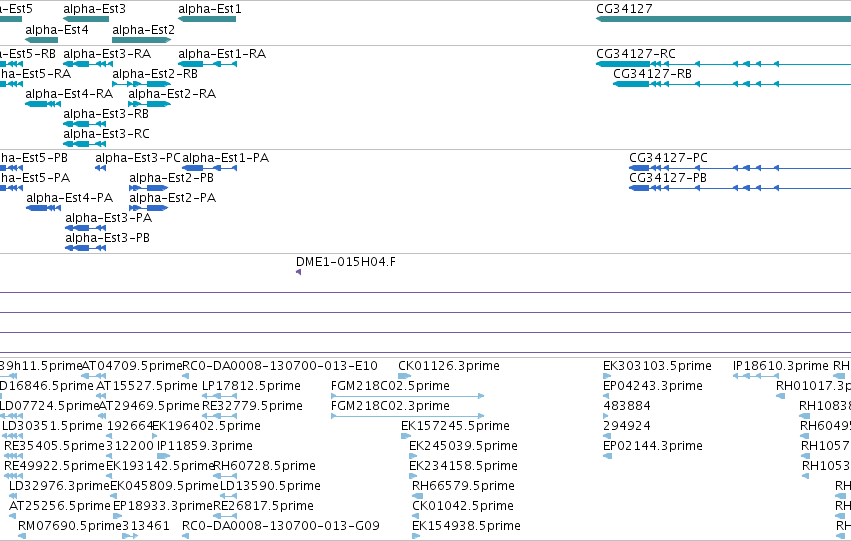Viewport: 851px width, 541px height.
Task: Select EST EK154938.5prime
Action: [x=467, y=526]
